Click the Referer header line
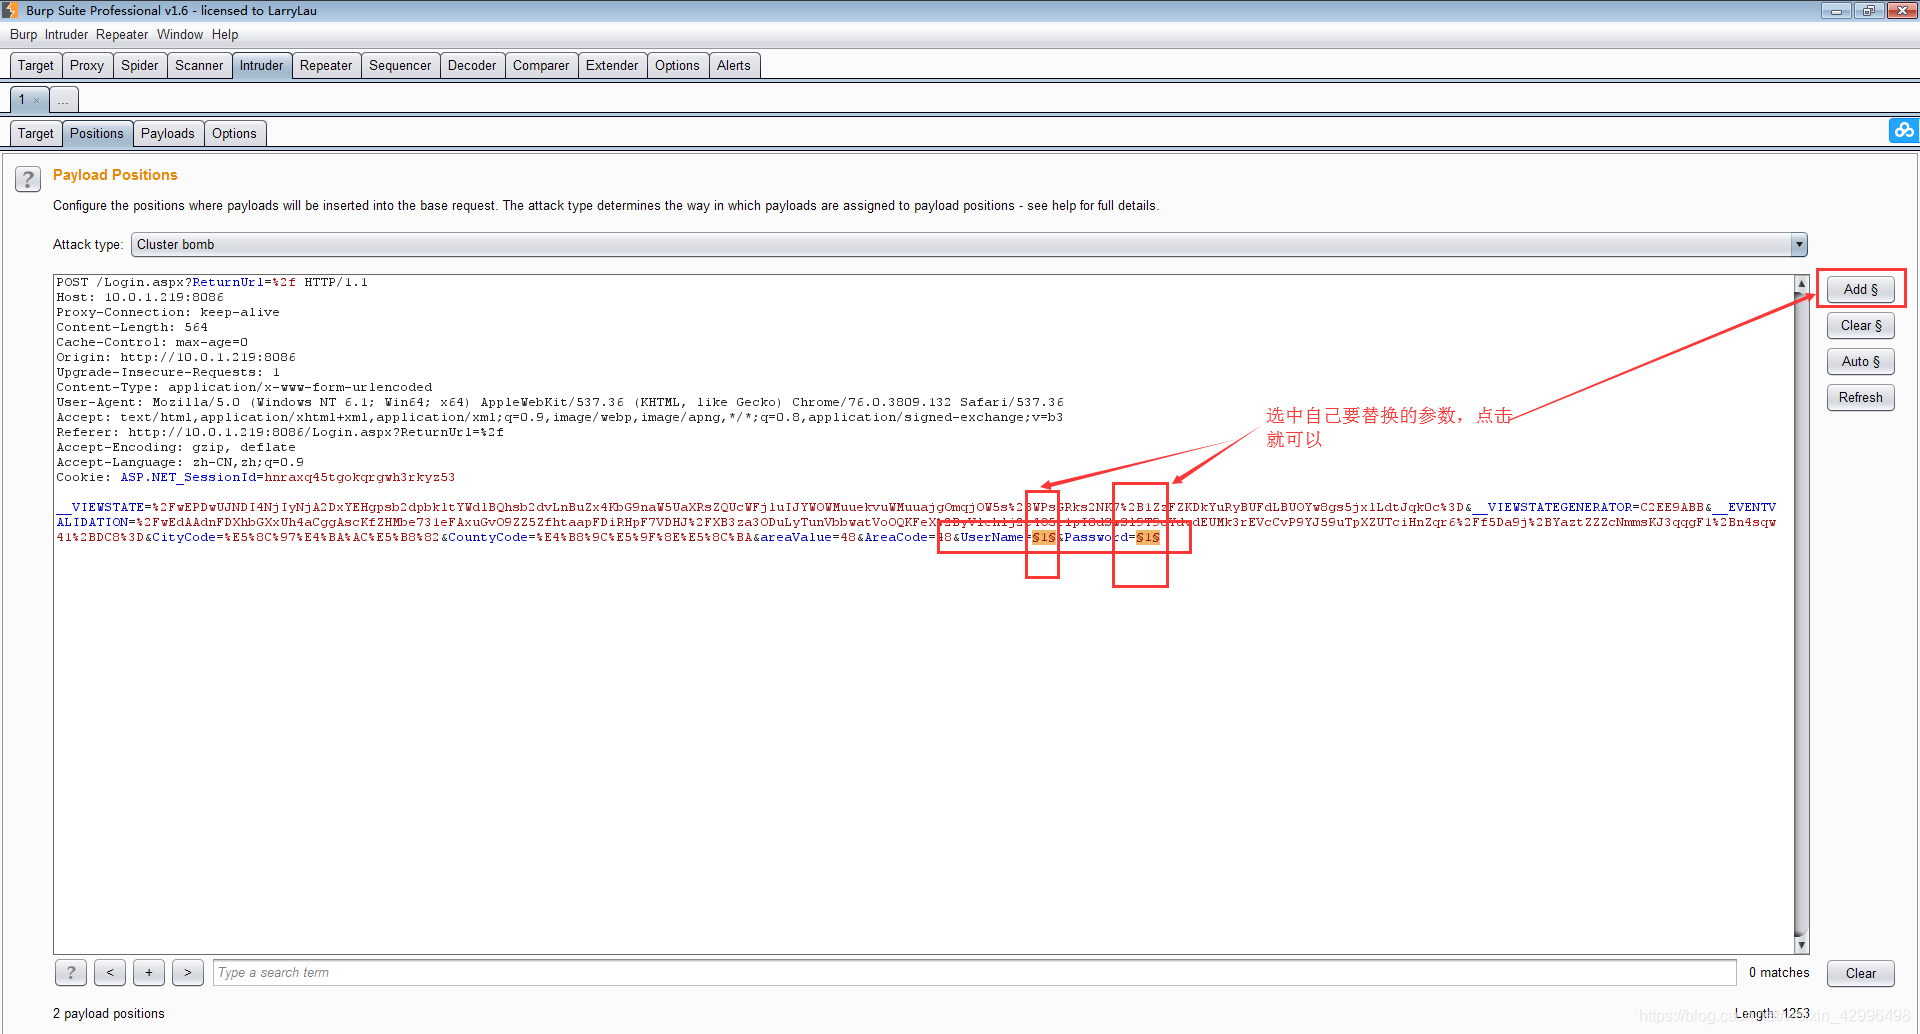Viewport: 1920px width, 1034px height. [x=280, y=432]
